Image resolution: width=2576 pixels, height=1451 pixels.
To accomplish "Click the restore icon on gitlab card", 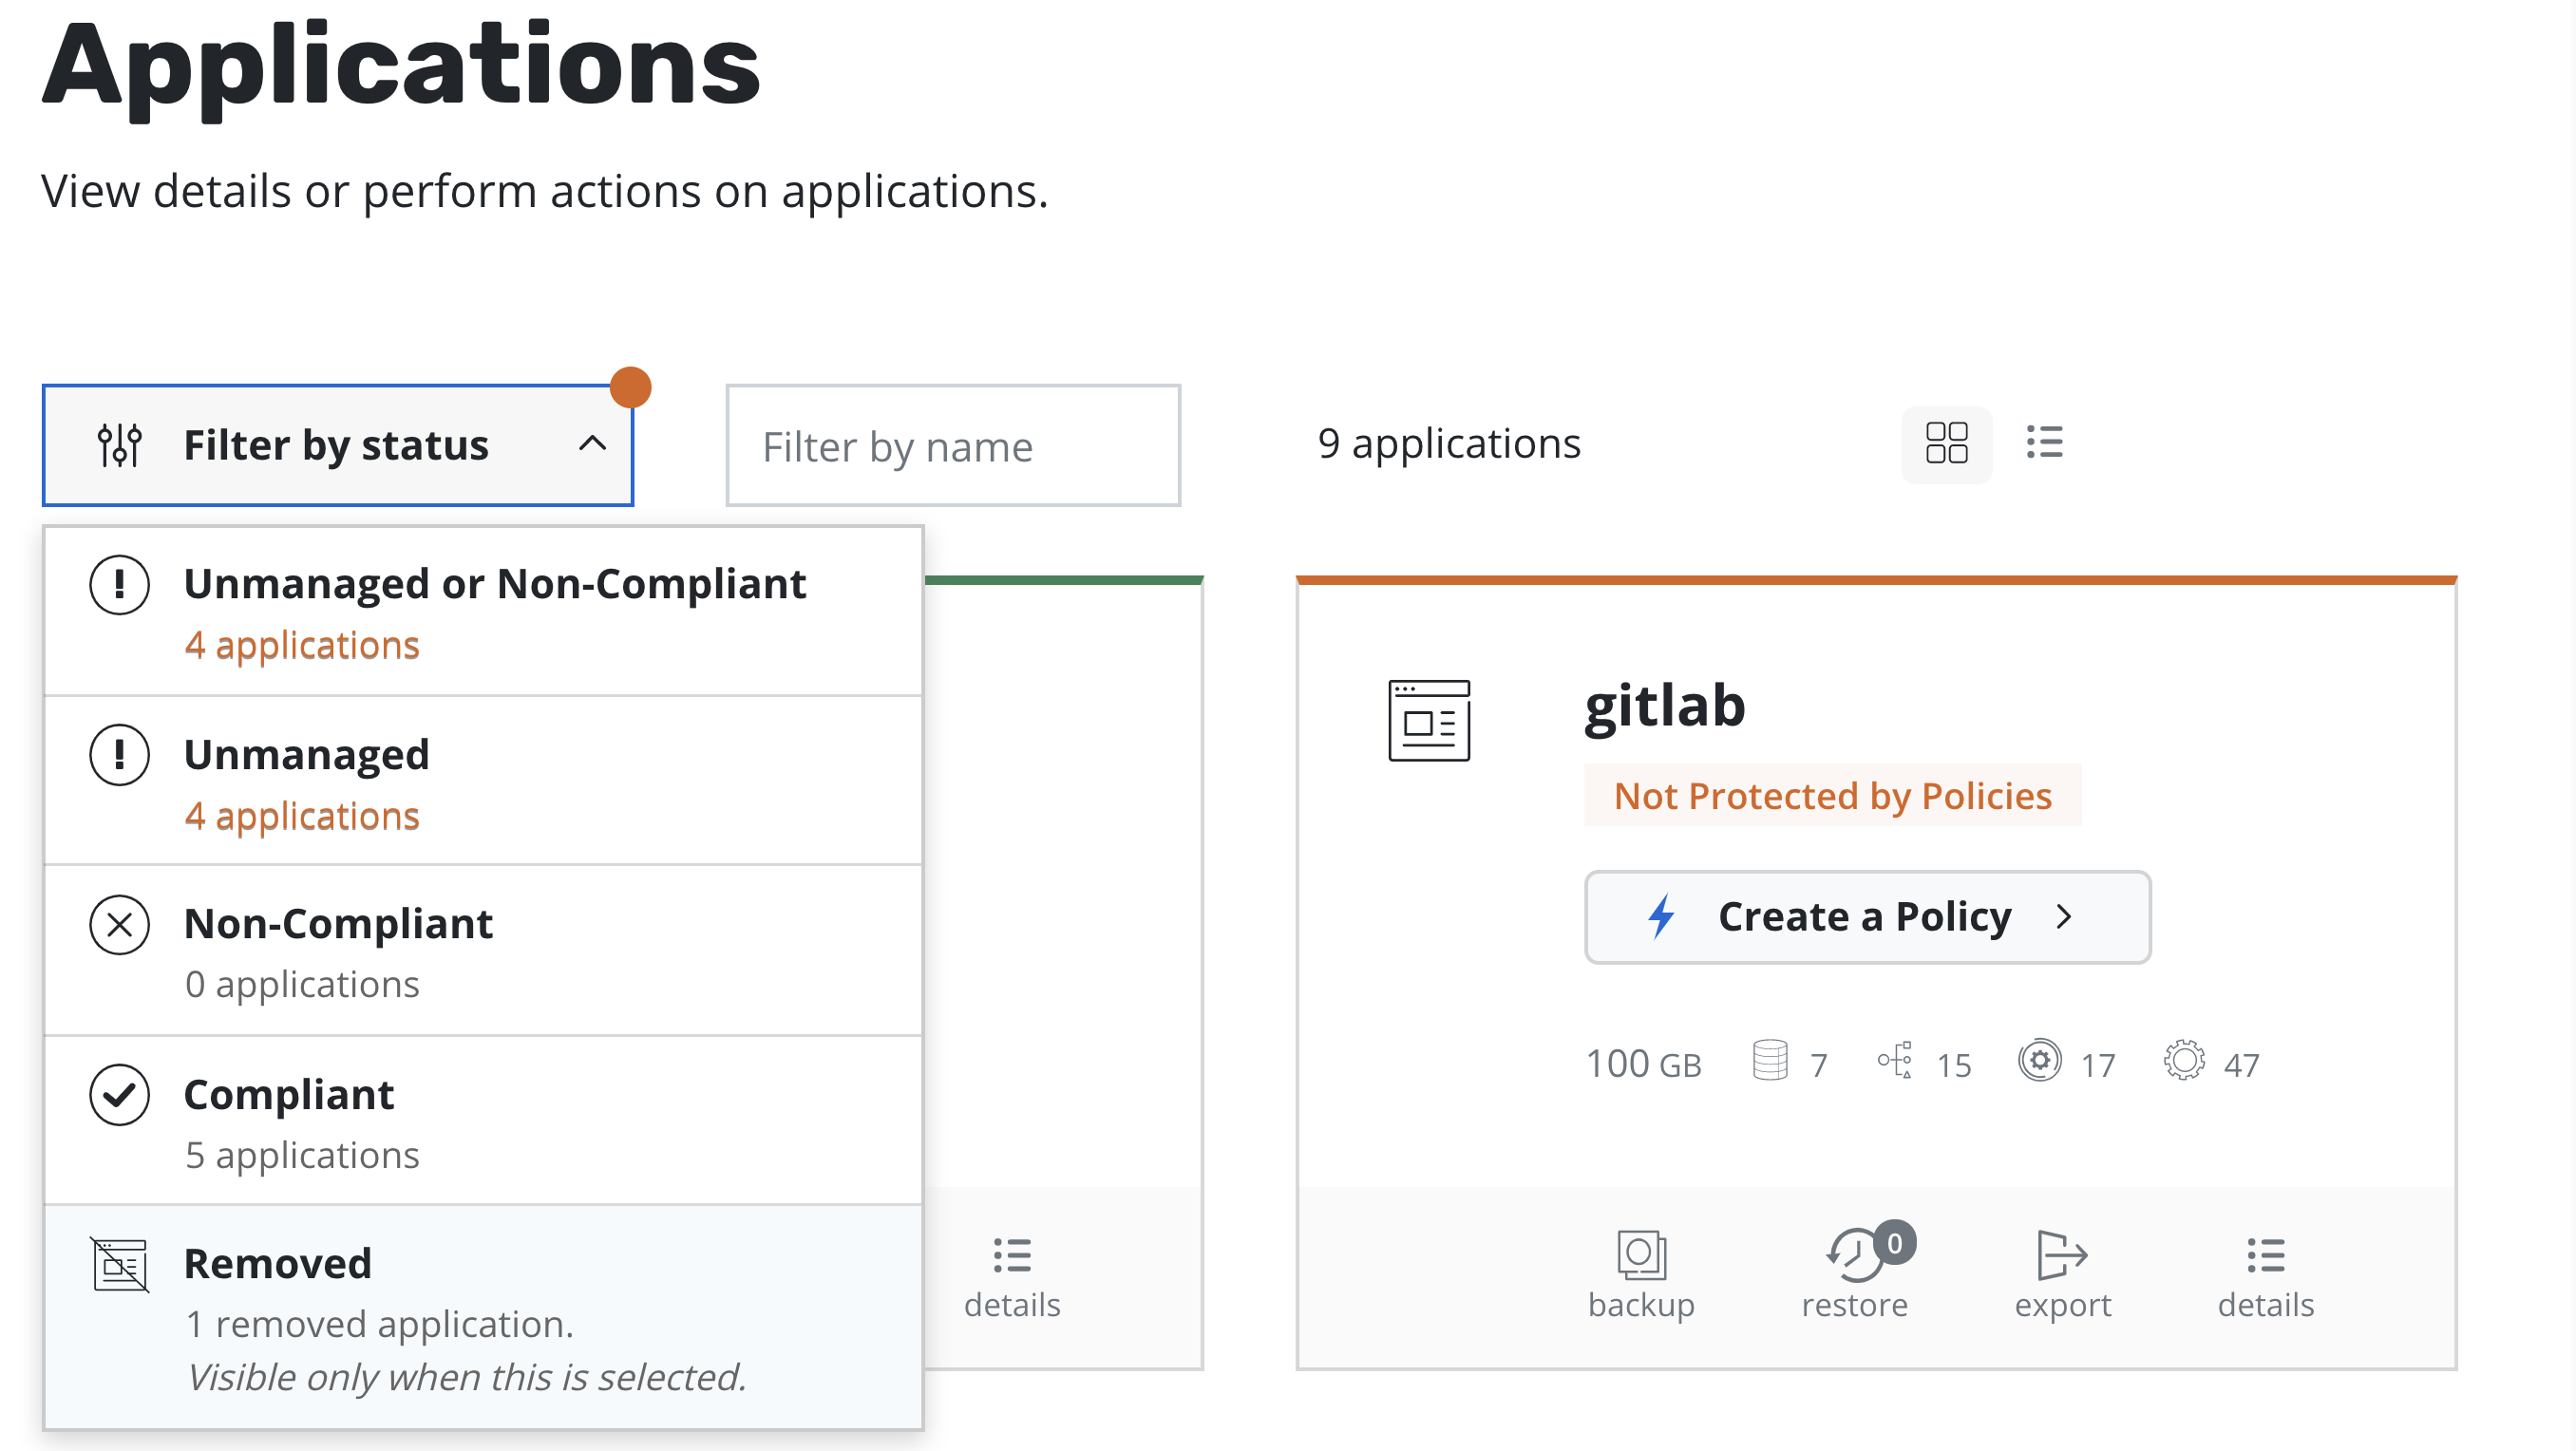I will click(1853, 1255).
